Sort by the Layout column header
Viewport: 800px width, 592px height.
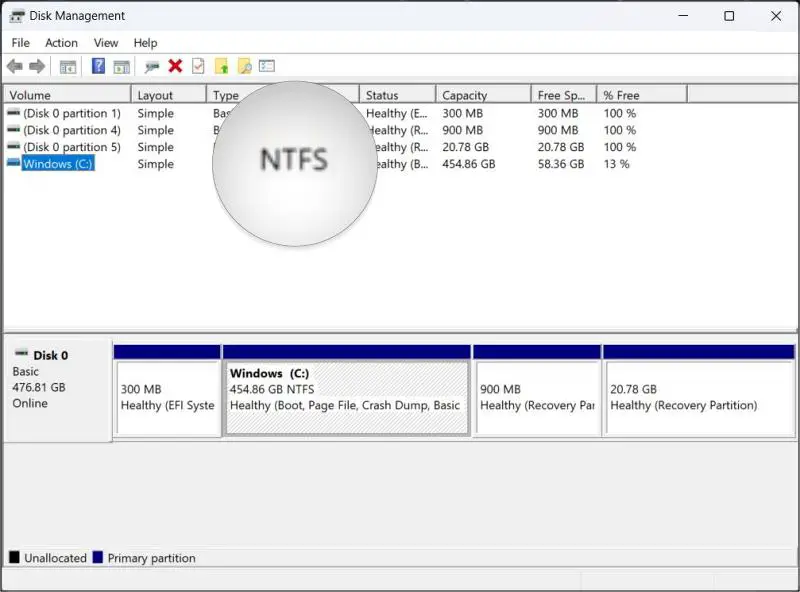point(169,95)
